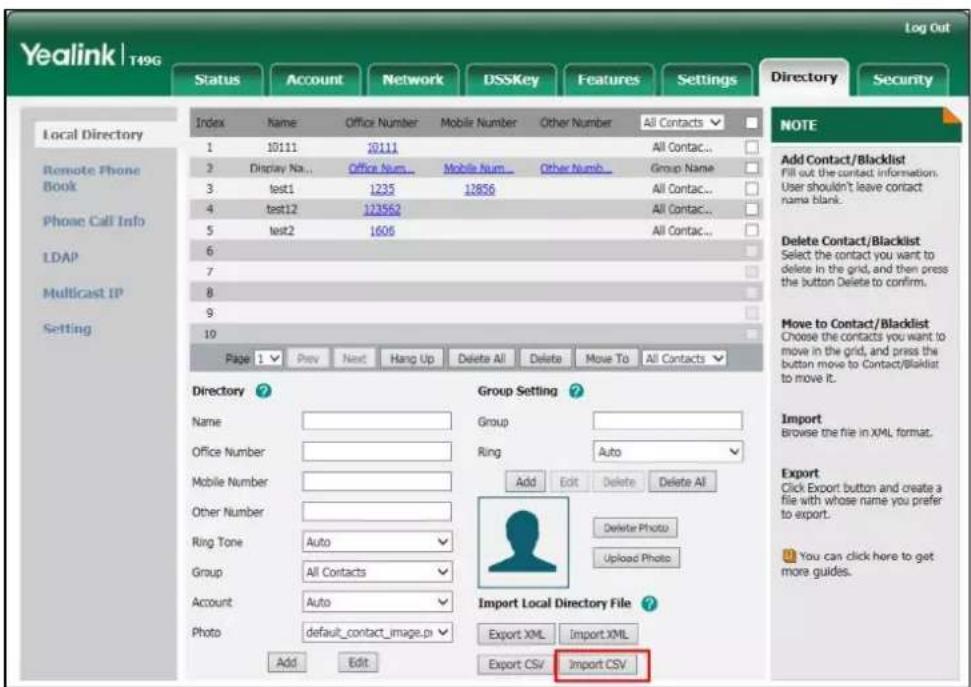Image resolution: width=971 pixels, height=687 pixels.
Task: Click the Yealink logo
Action: point(91,55)
